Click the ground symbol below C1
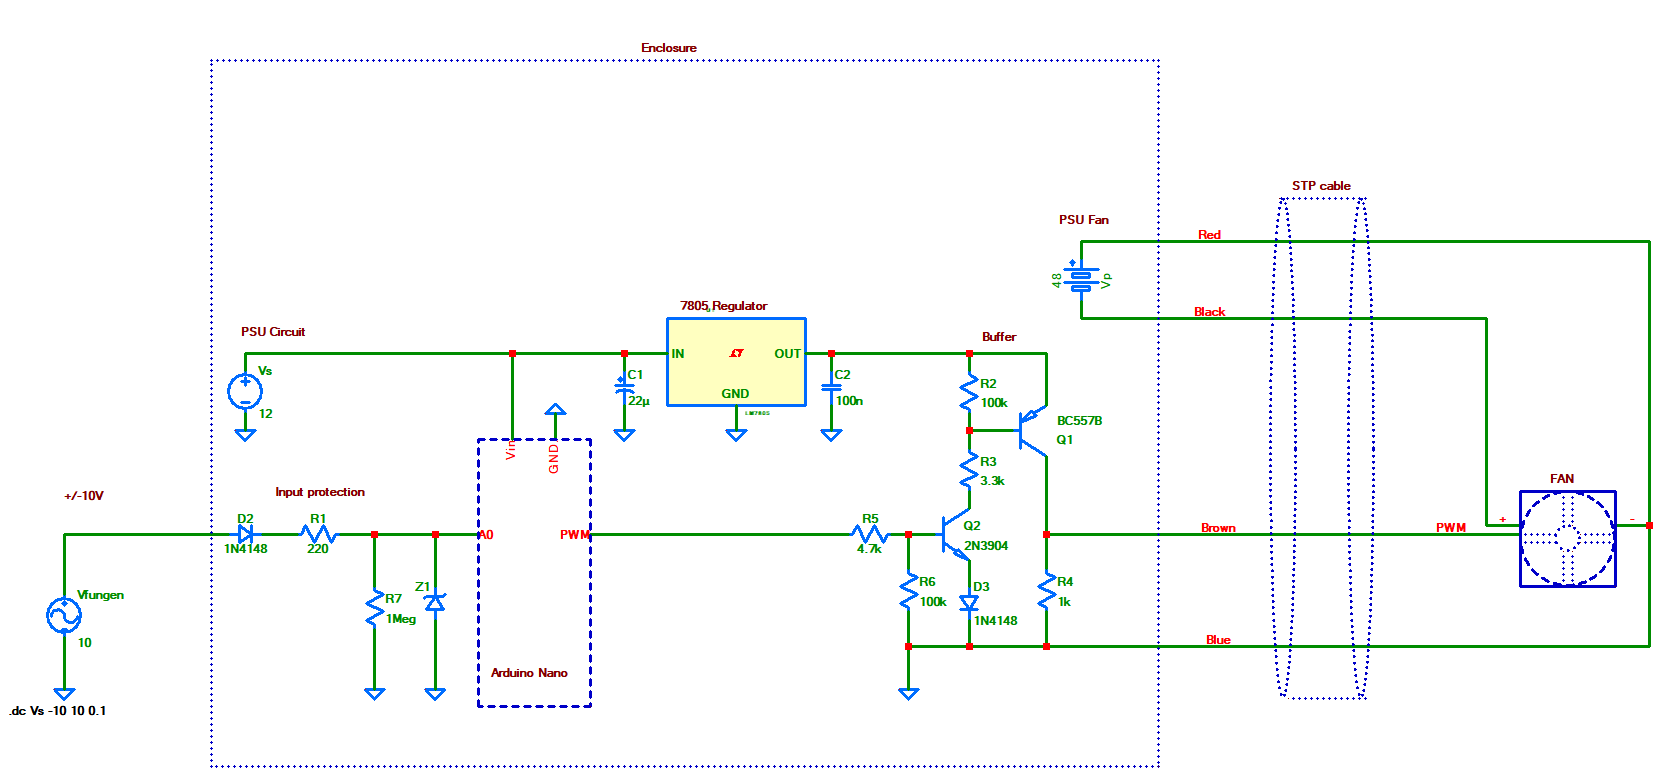This screenshot has height=777, width=1658. click(x=624, y=435)
